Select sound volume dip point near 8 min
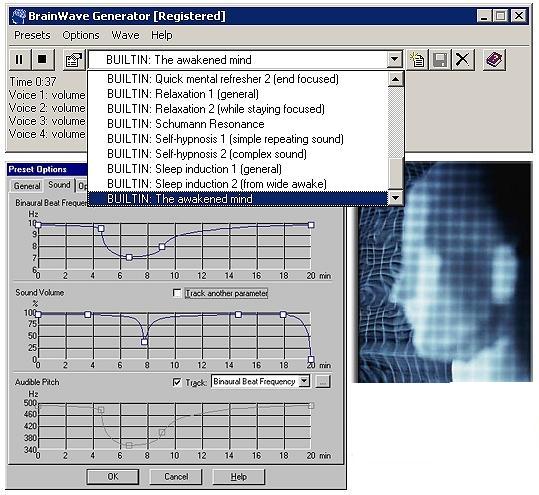The image size is (539, 495). pyautogui.click(x=144, y=342)
